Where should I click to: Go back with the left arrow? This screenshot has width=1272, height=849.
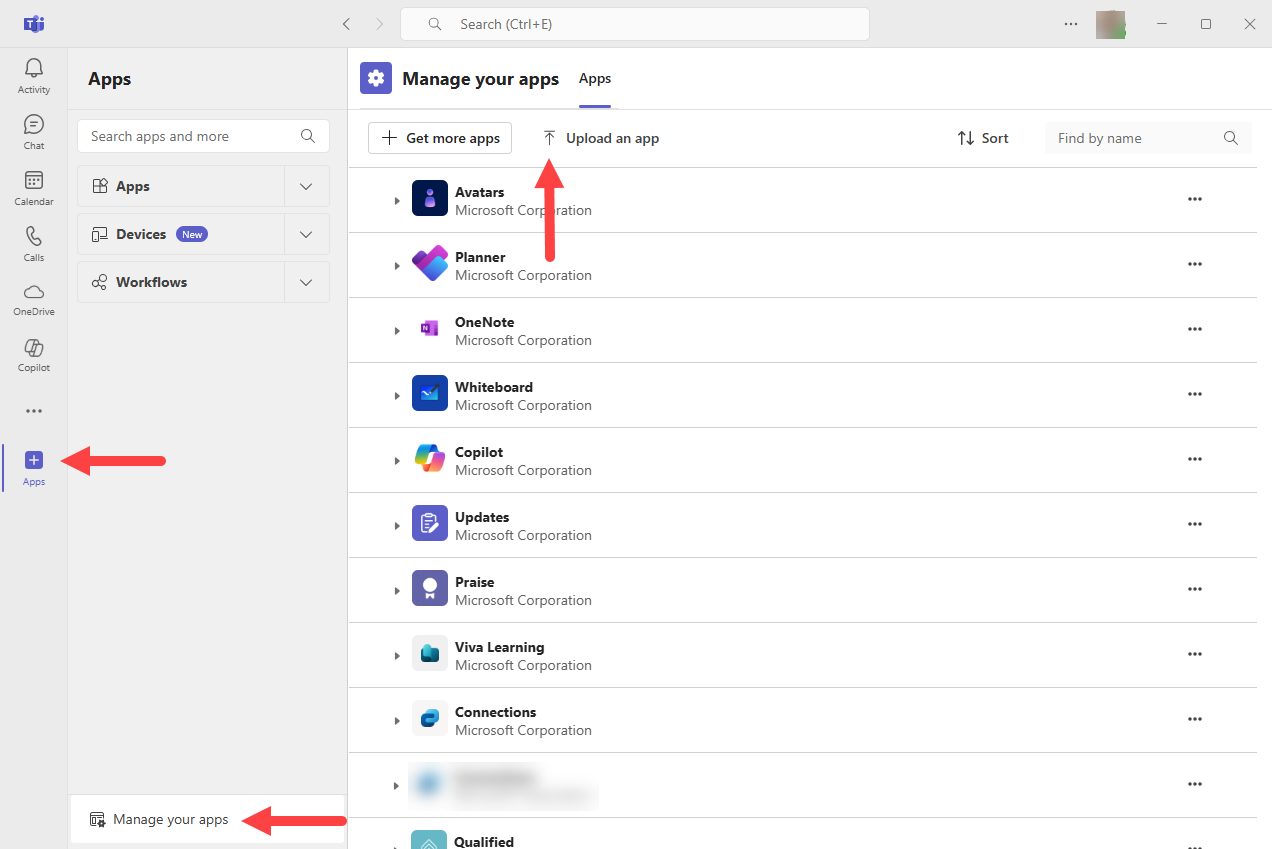click(x=346, y=24)
